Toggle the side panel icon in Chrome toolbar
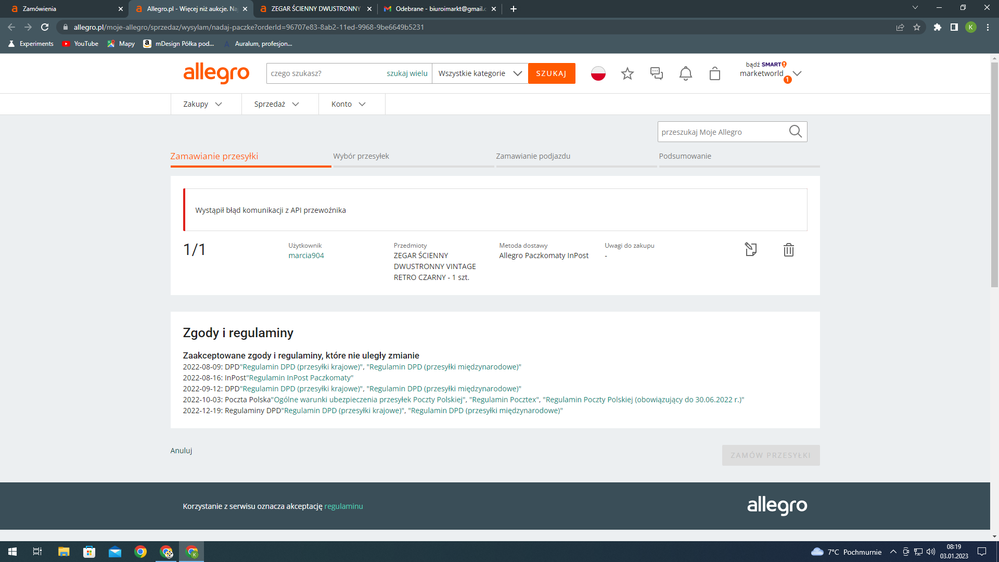 coord(954,27)
